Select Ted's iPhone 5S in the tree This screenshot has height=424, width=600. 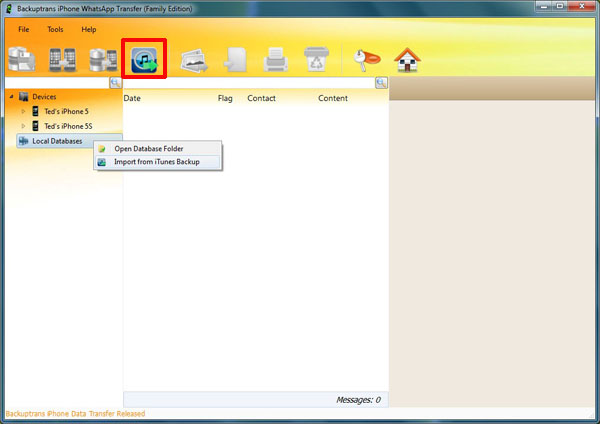pyautogui.click(x=68, y=126)
